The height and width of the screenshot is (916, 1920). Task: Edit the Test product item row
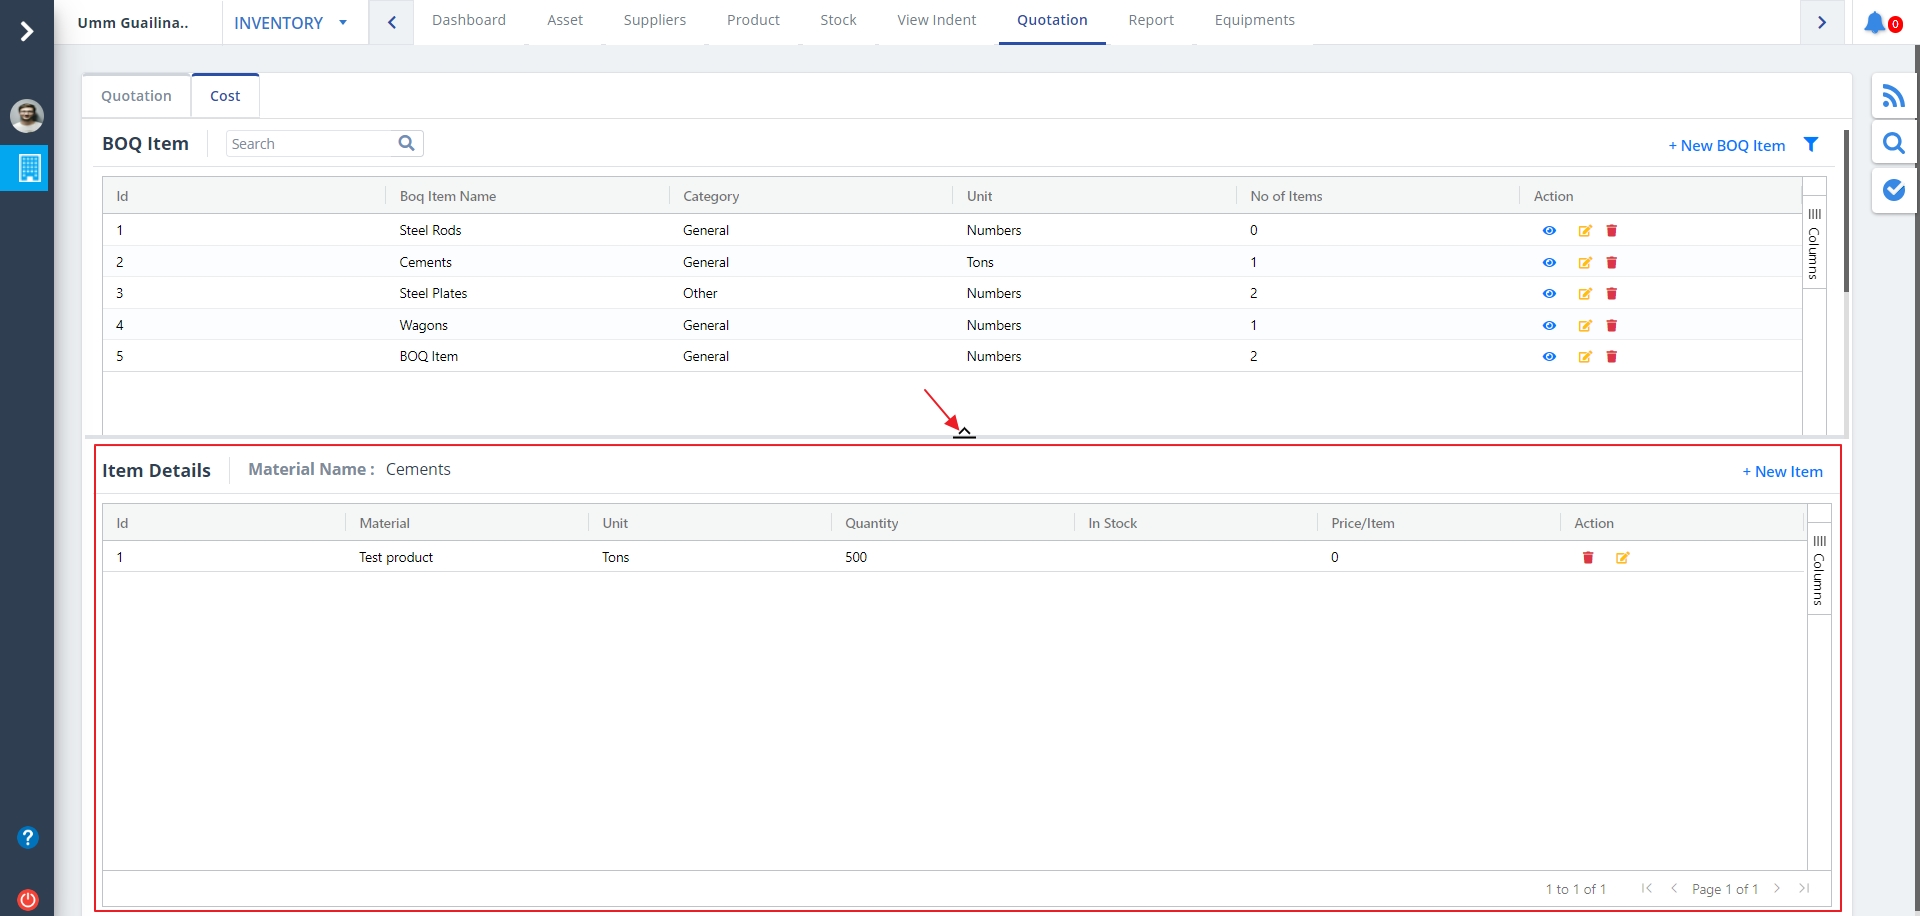tap(1622, 558)
